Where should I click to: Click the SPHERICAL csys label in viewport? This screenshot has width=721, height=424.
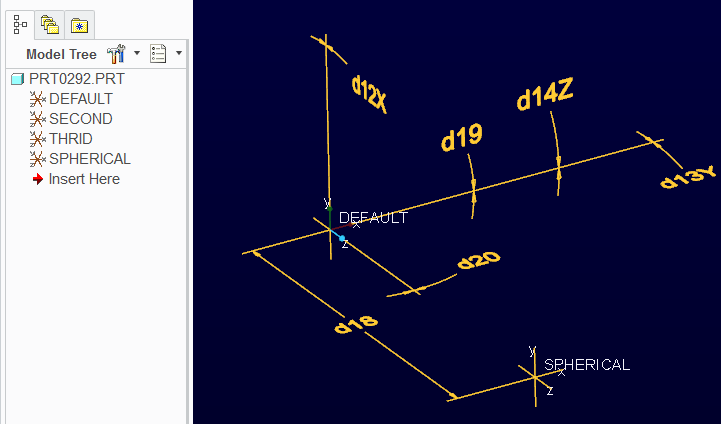point(587,365)
